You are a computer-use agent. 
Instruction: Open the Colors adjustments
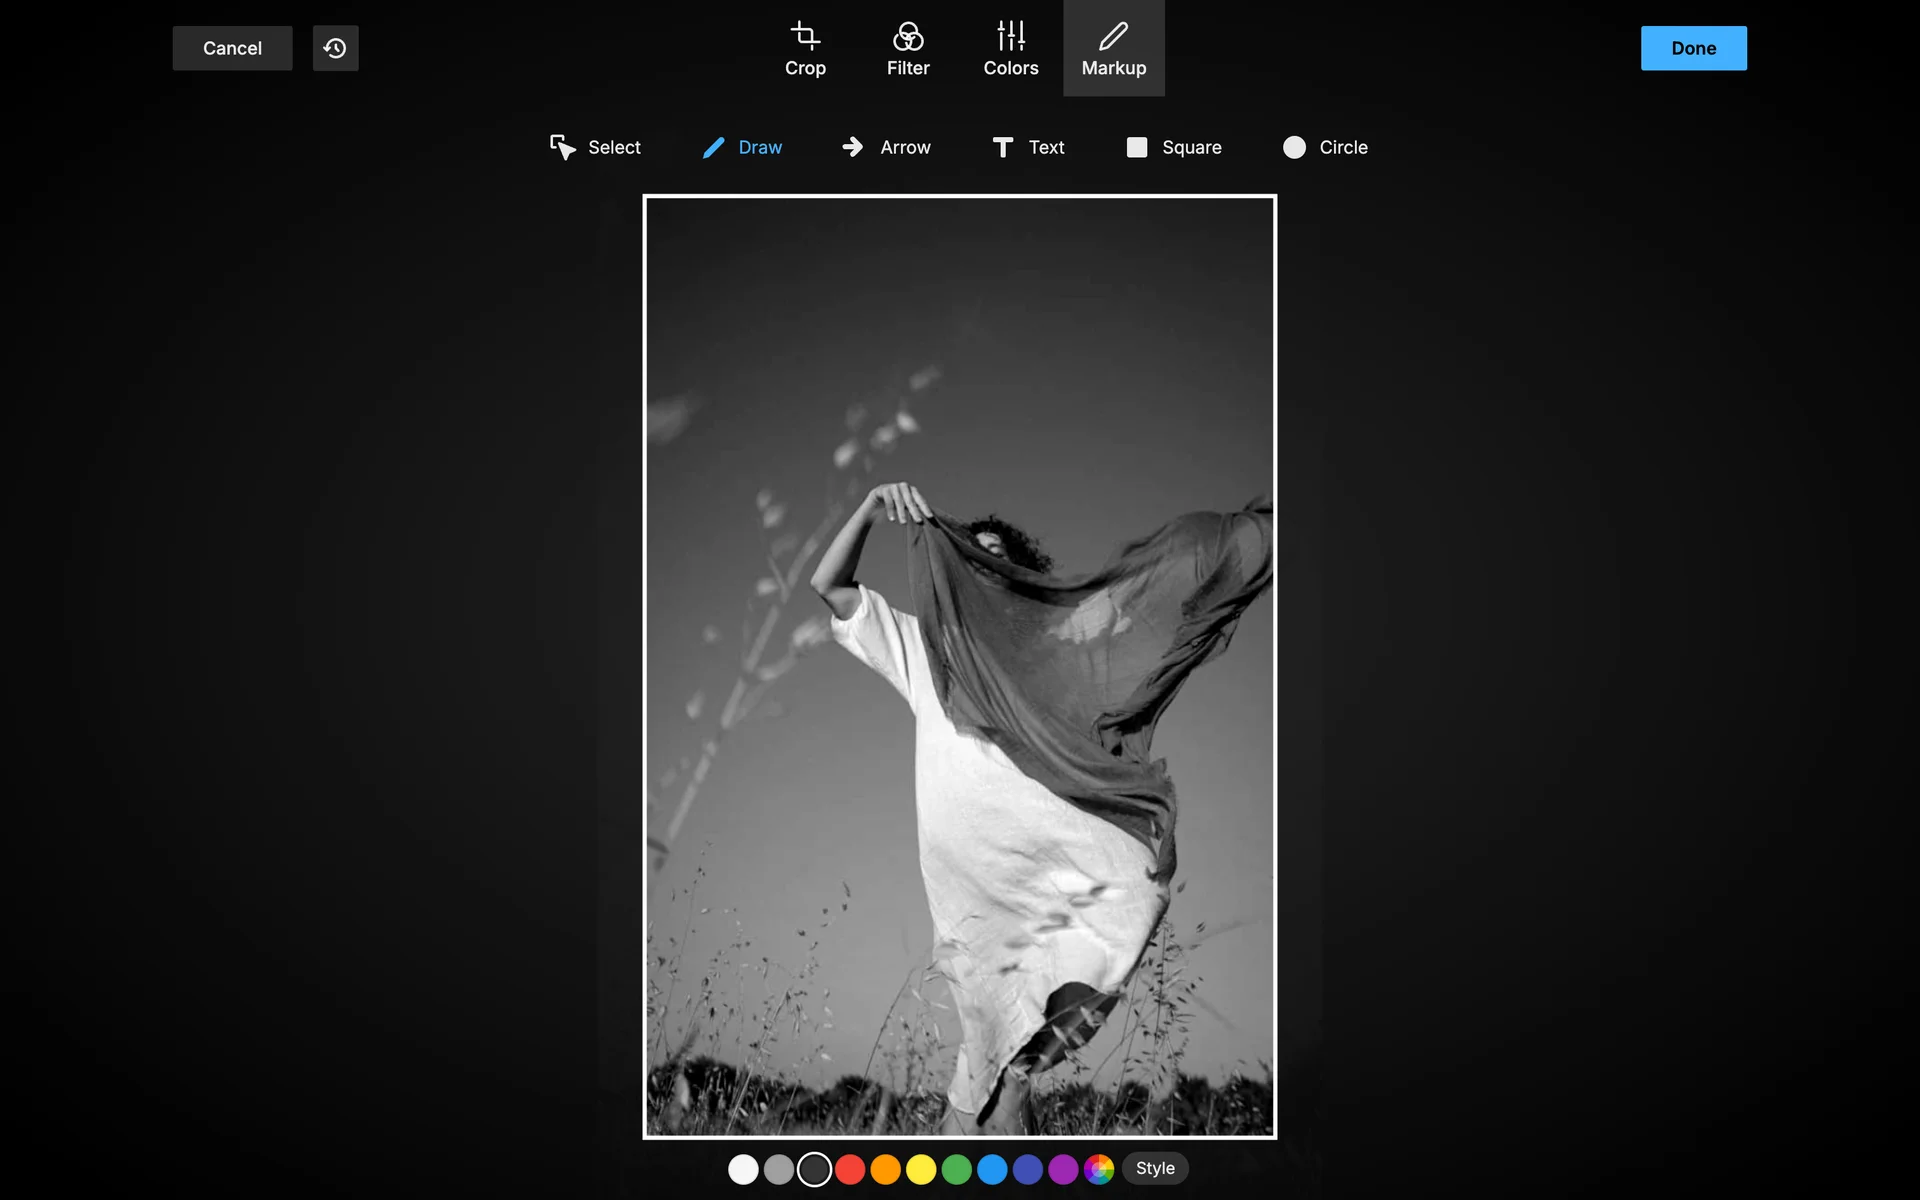point(1010,49)
